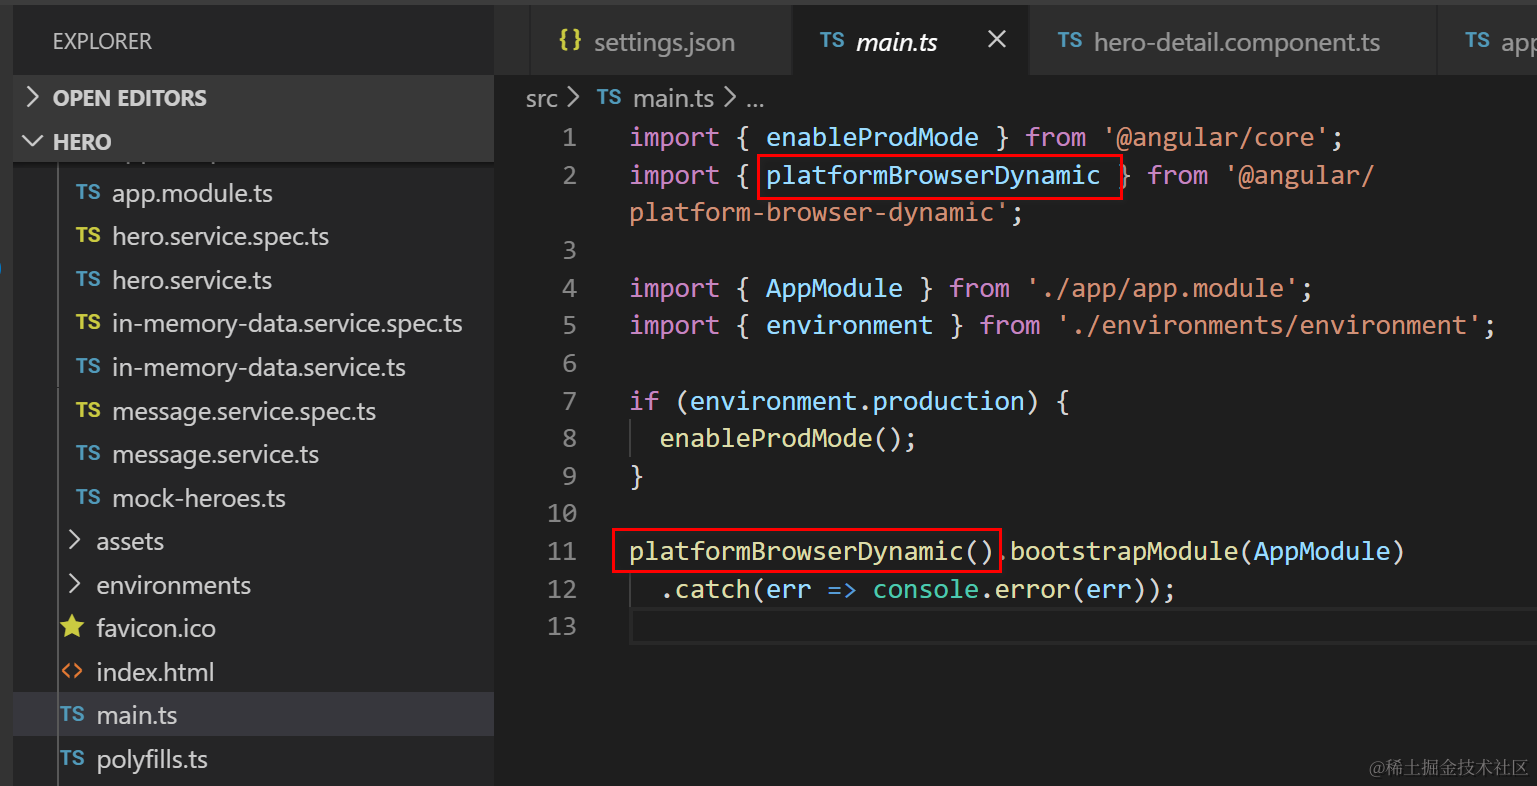
Task: Click the main.ts breadcrumb segment
Action: point(673,98)
